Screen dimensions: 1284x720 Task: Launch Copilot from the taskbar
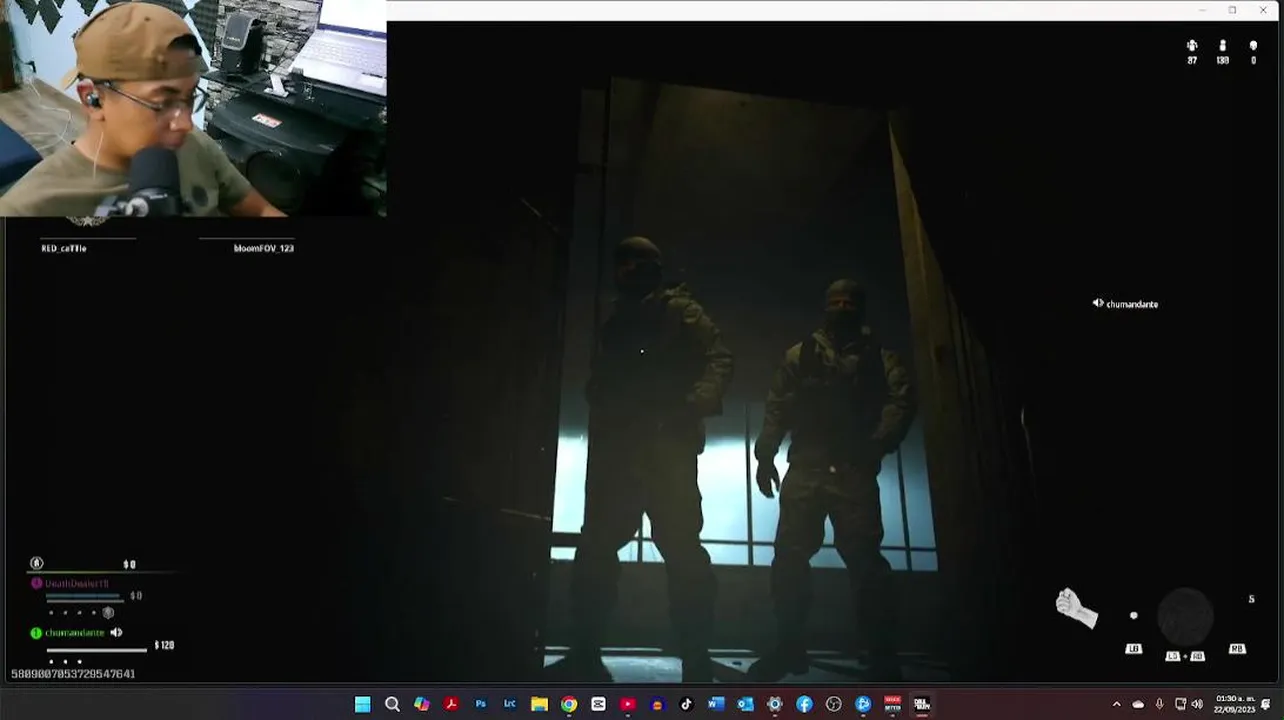pos(422,704)
